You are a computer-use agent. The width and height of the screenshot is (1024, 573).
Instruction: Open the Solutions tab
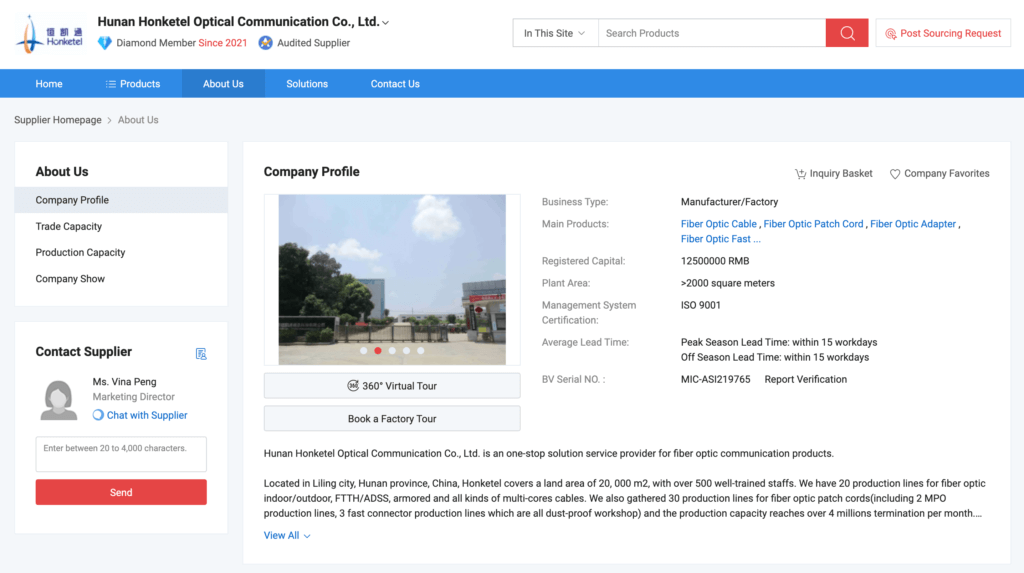coord(307,84)
